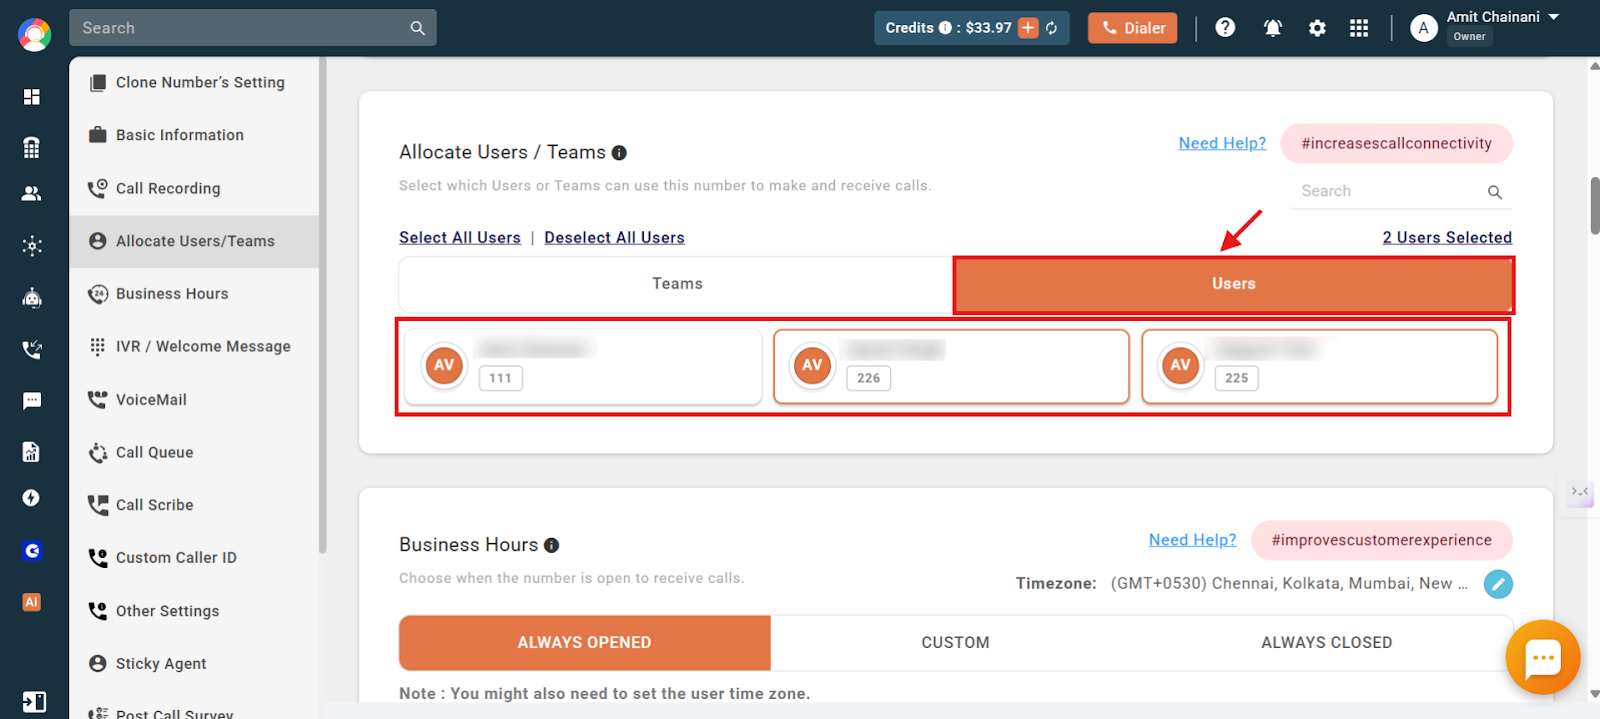Click the collapse side panel arrows icon
Image resolution: width=1600 pixels, height=719 pixels.
click(1580, 491)
